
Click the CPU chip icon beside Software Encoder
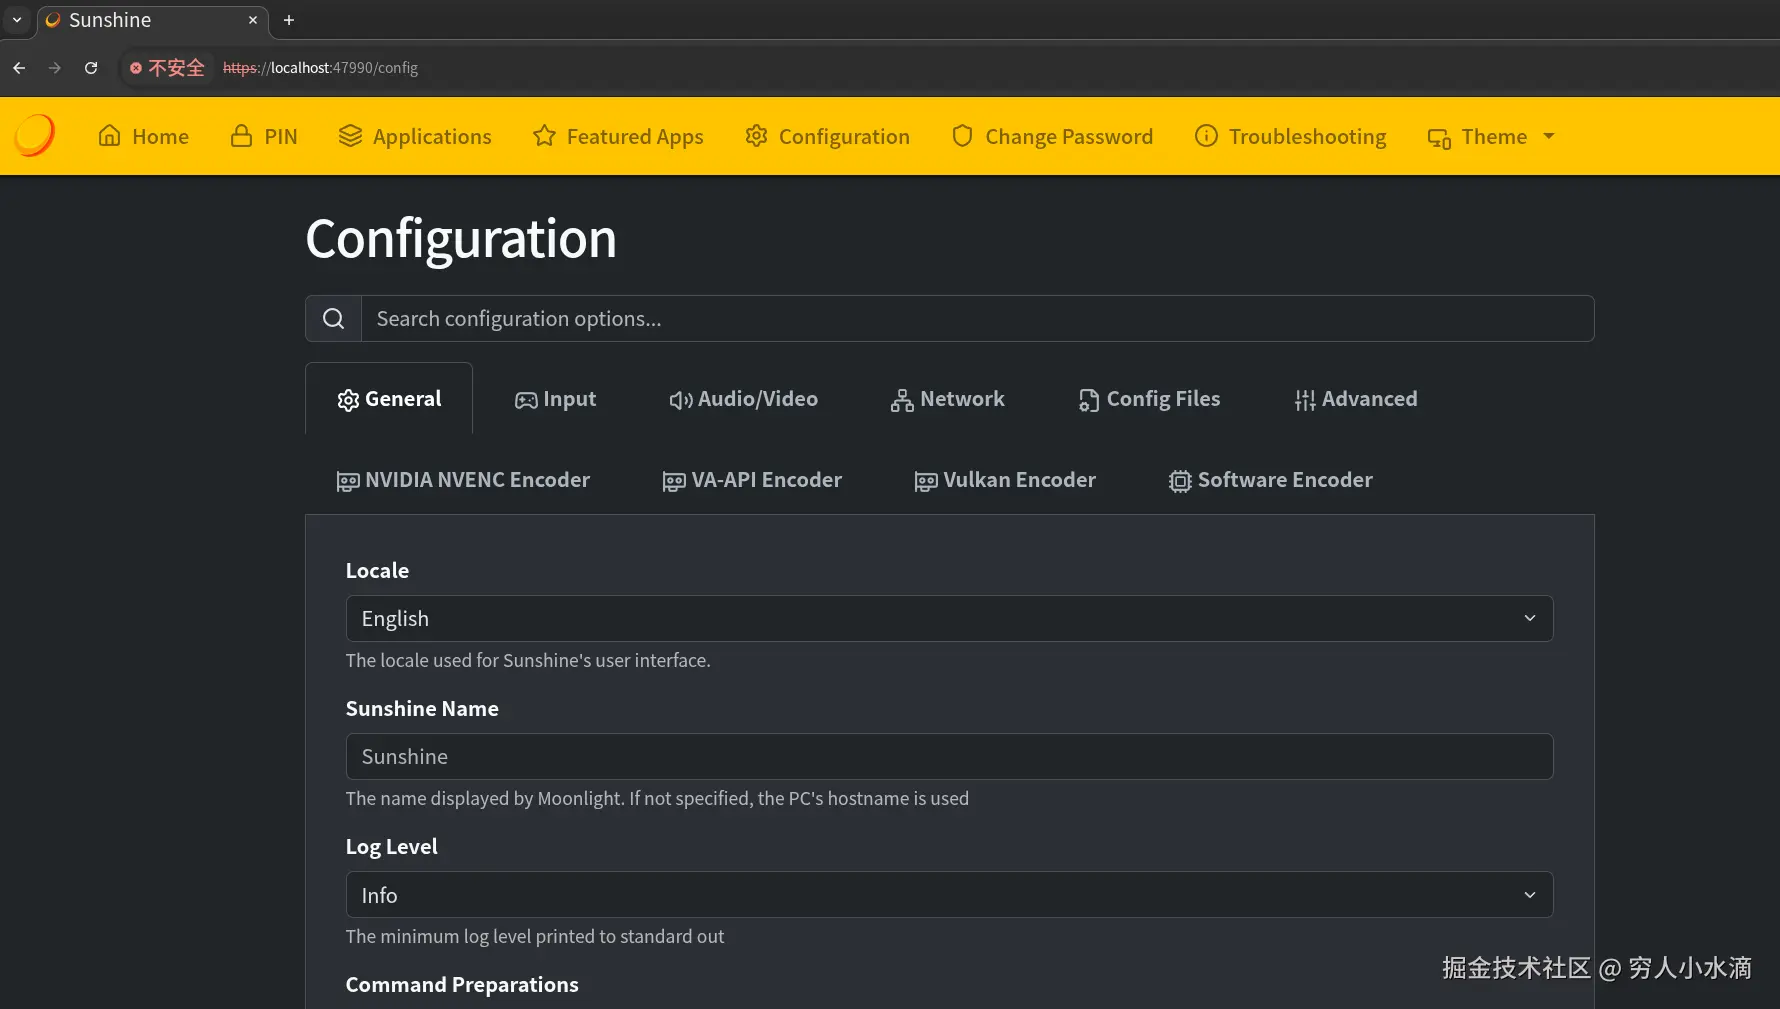tap(1180, 481)
